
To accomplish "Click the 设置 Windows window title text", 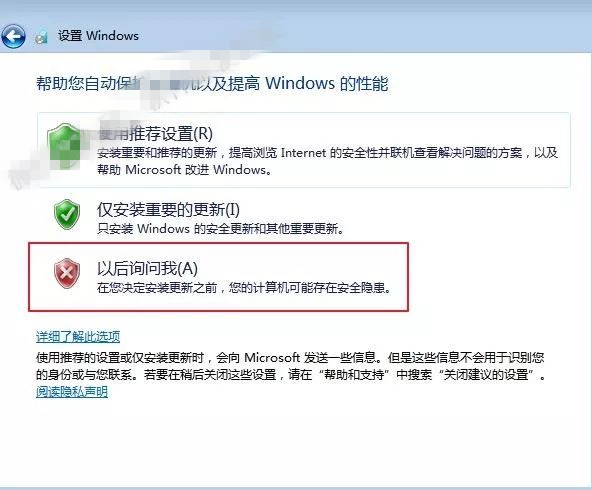I will pyautogui.click(x=98, y=36).
